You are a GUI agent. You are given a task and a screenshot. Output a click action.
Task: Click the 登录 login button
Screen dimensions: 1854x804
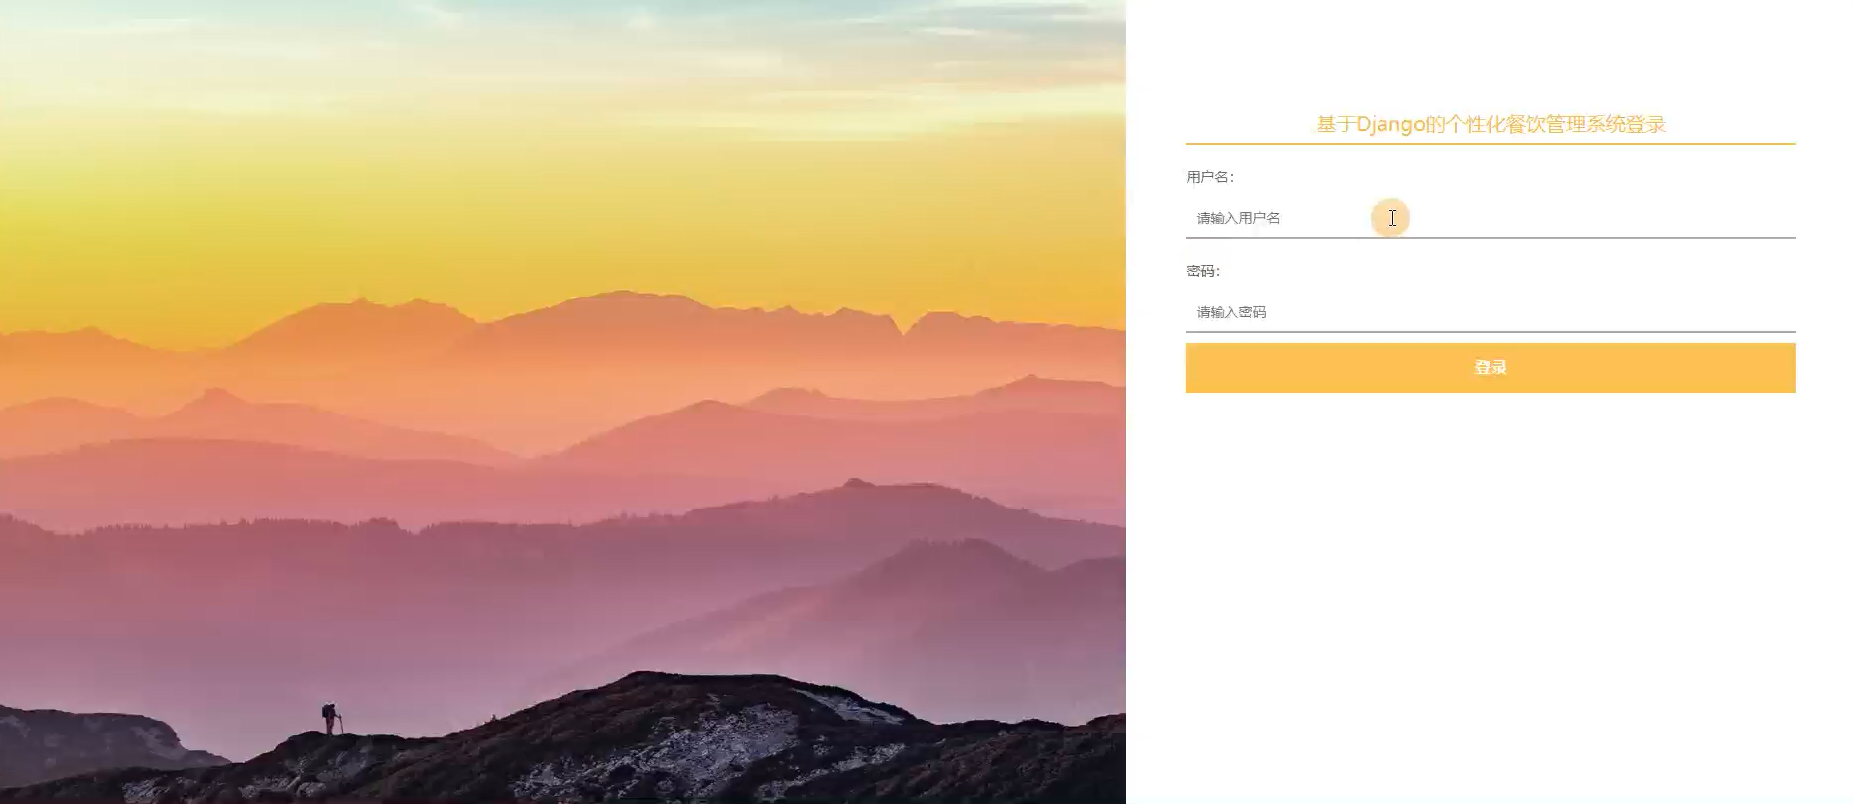coord(1490,367)
